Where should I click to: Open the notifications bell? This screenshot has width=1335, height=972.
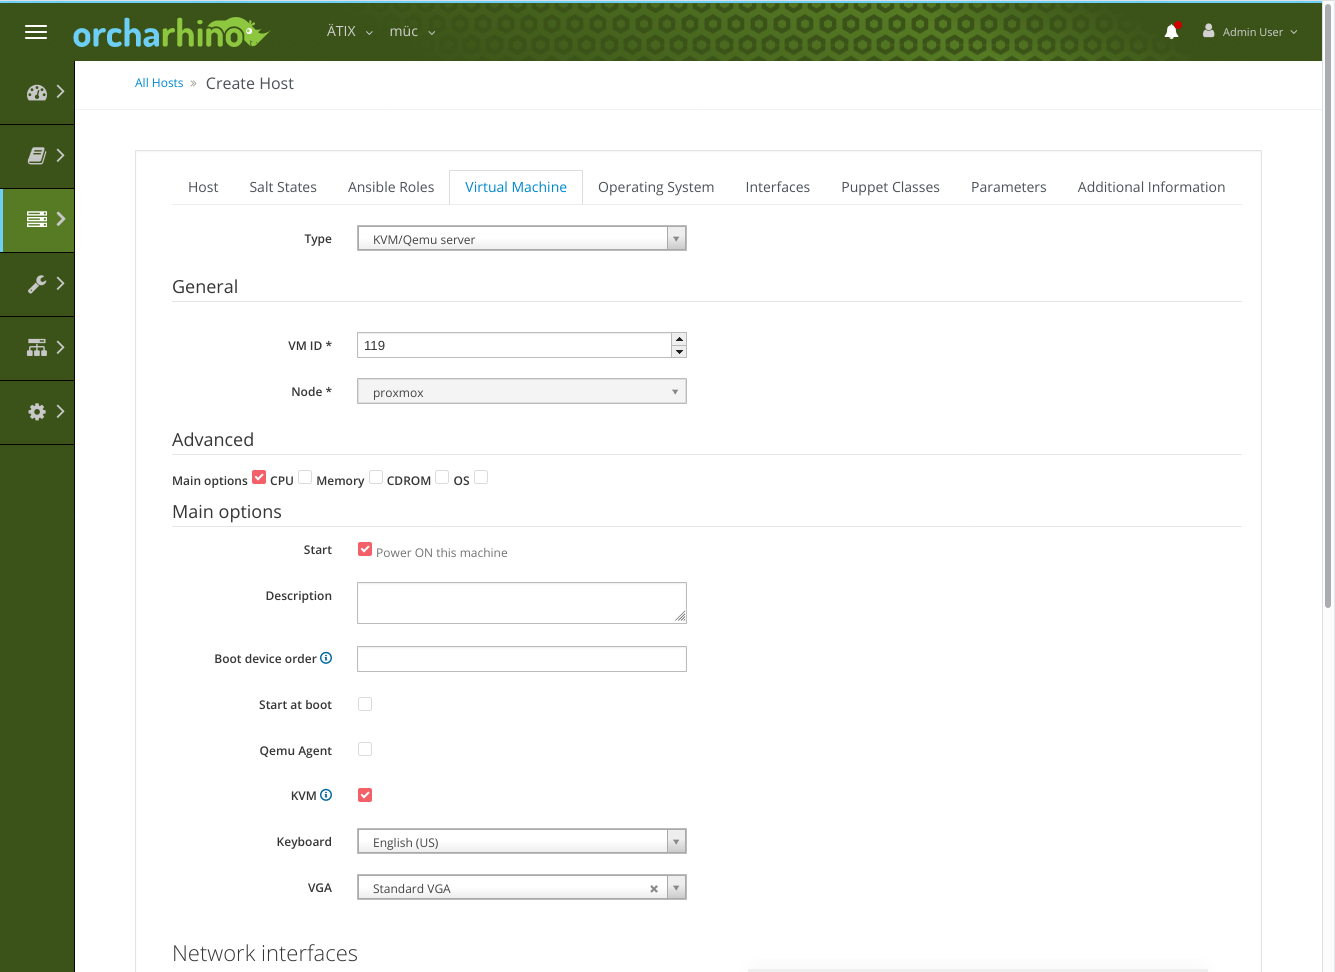tap(1172, 32)
